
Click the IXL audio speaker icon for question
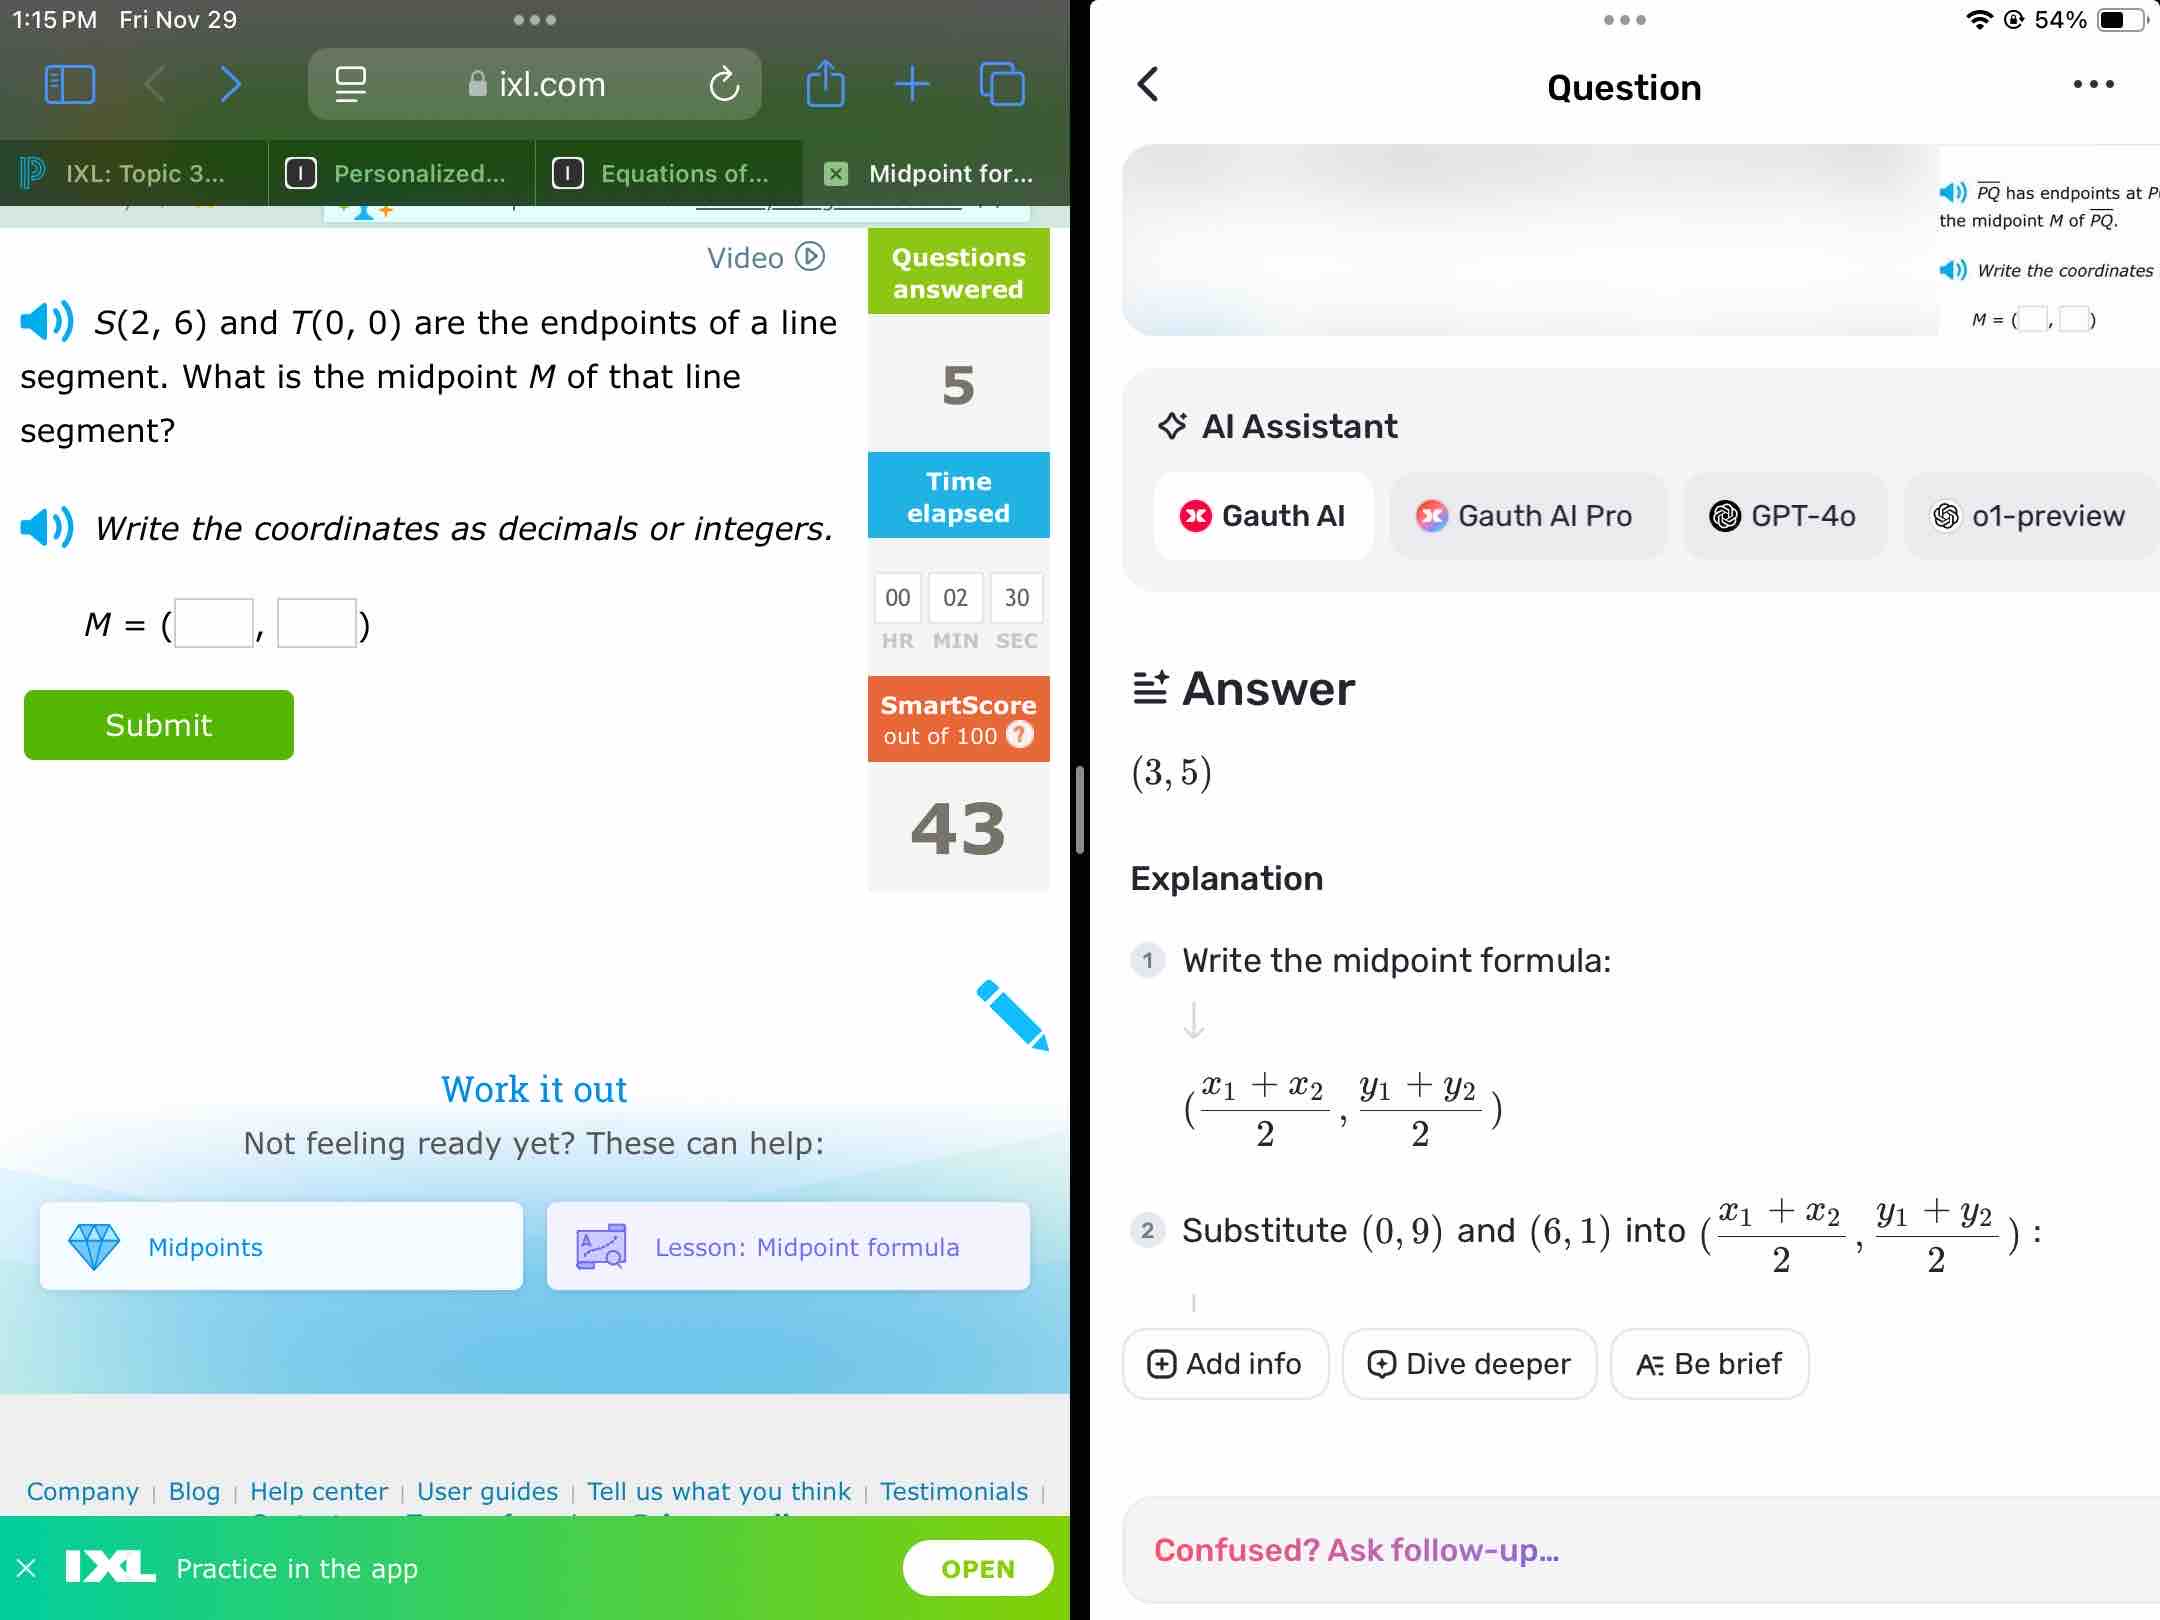46,323
